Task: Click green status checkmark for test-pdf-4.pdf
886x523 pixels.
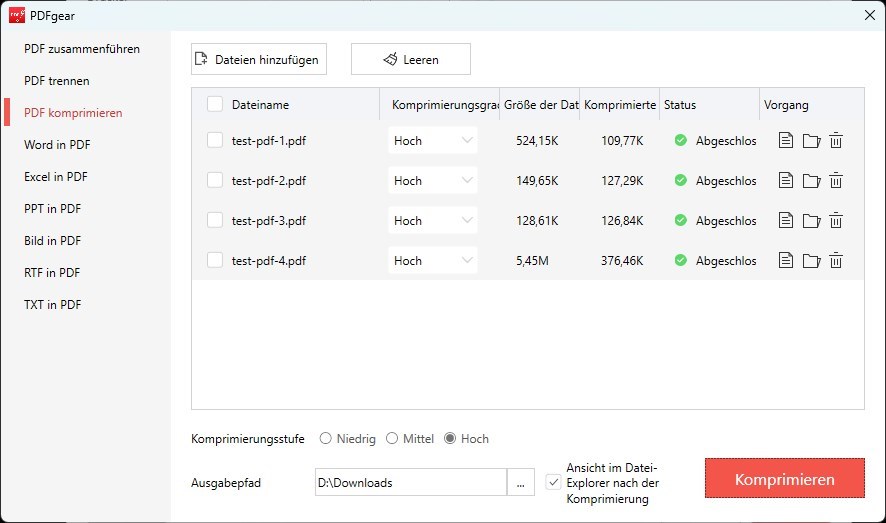Action: click(x=680, y=260)
